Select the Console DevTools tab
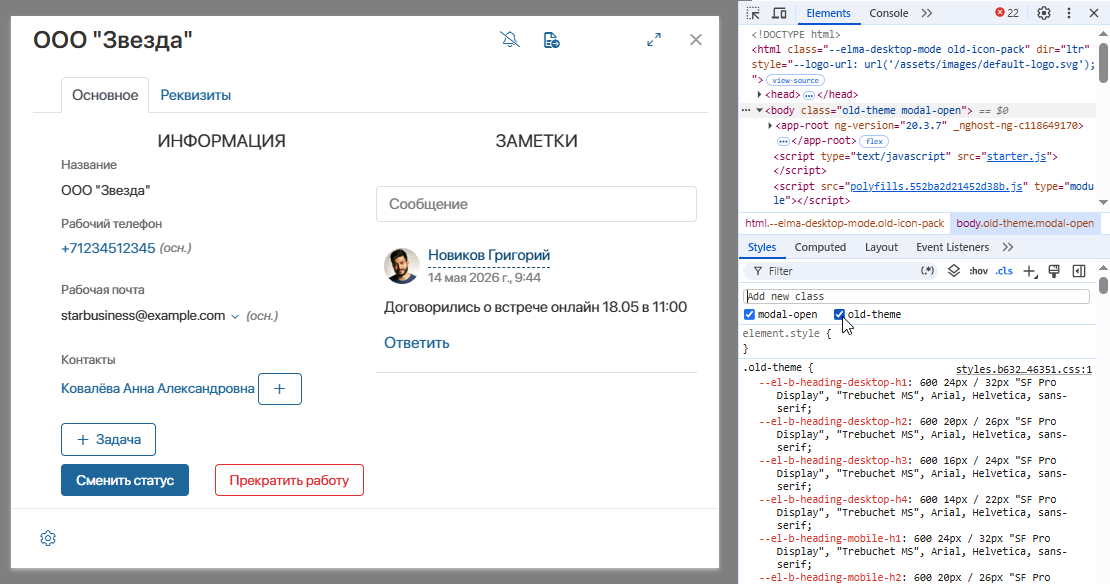 click(x=888, y=13)
